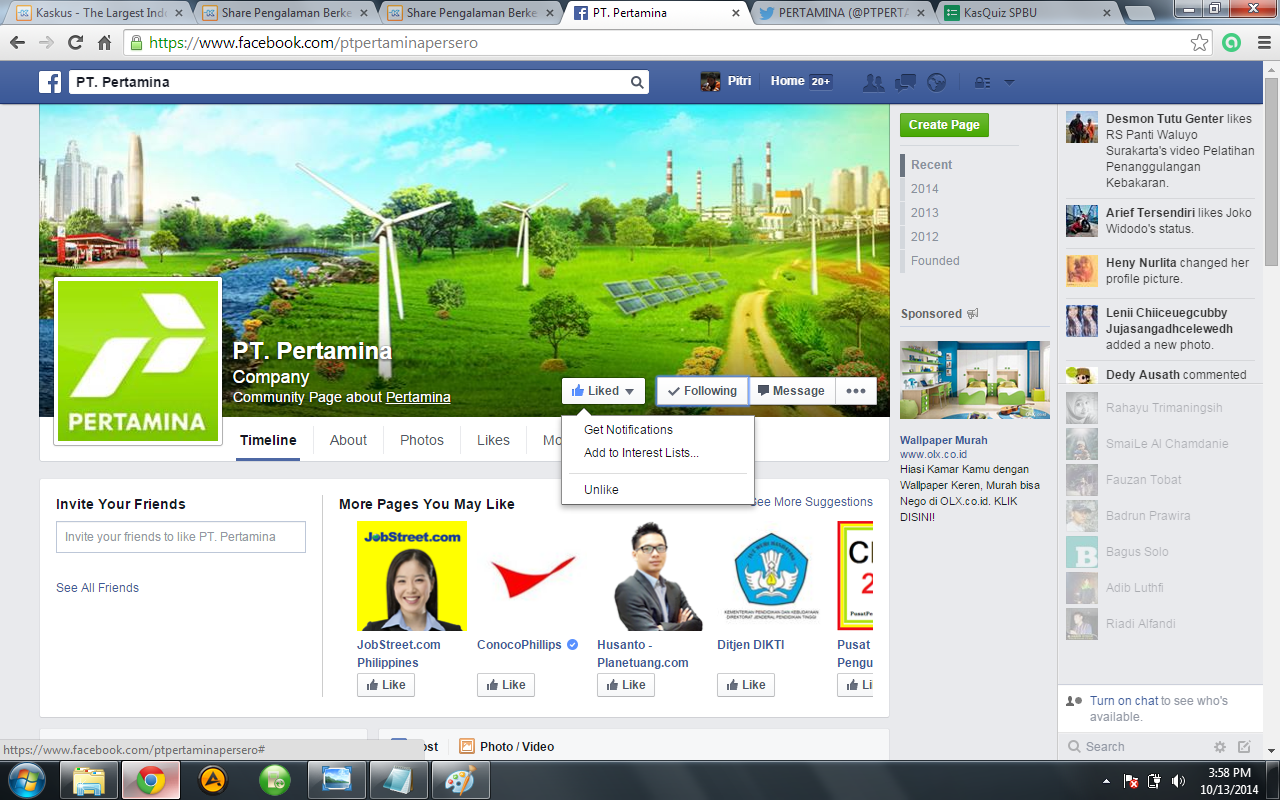This screenshot has width=1280, height=800.
Task: Like the Ditjen DIKTI page
Action: [746, 685]
